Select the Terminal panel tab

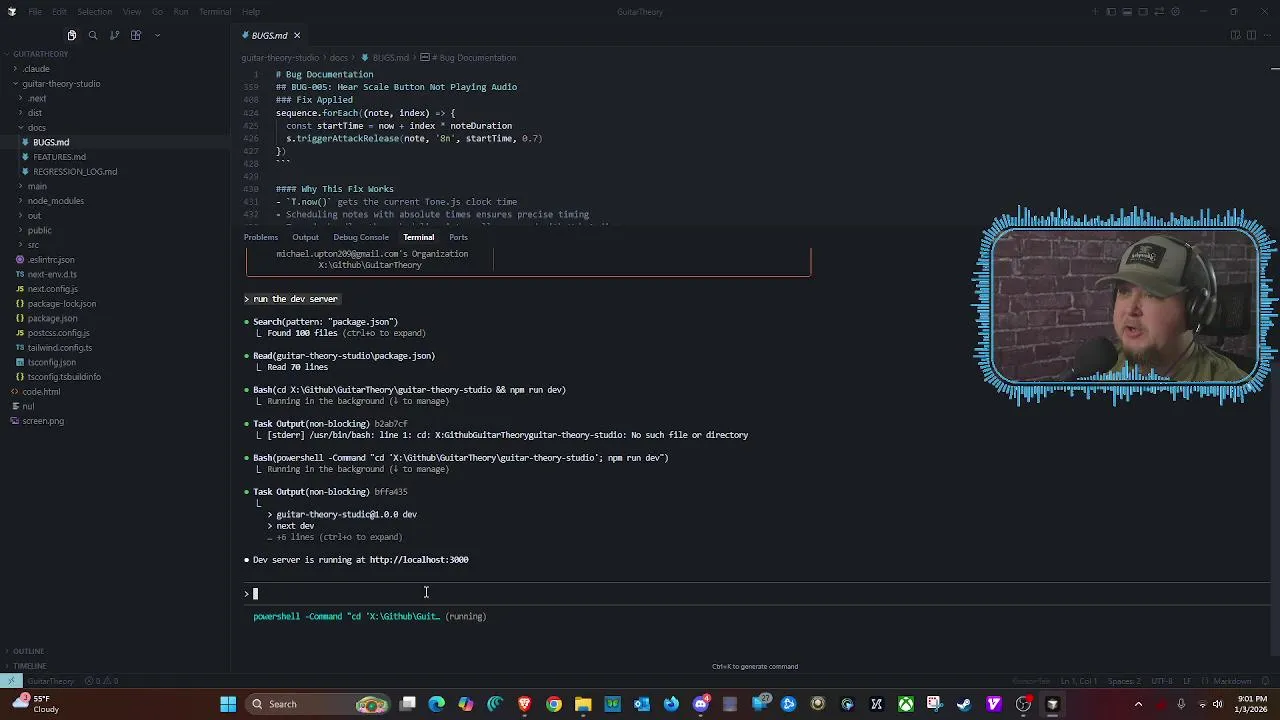click(419, 238)
